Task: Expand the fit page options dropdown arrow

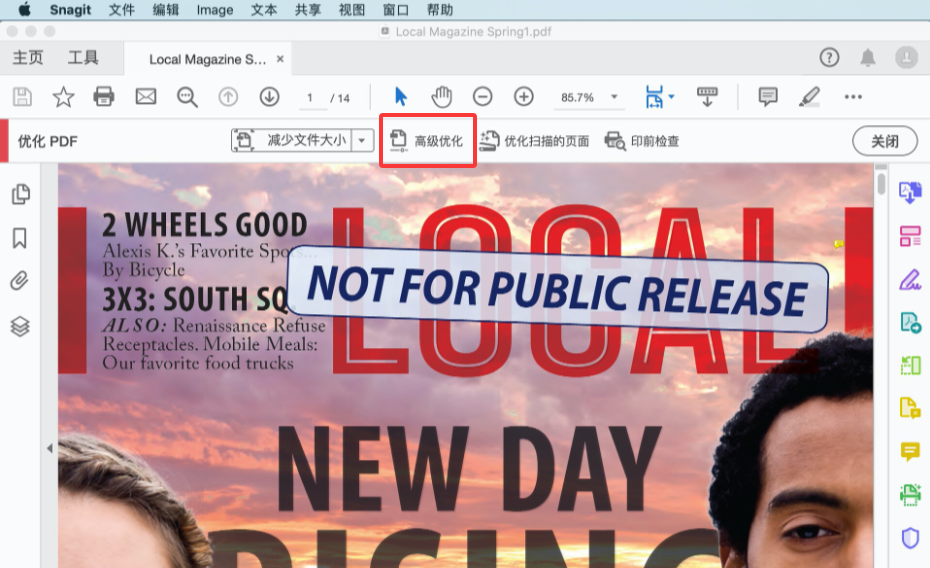Action: click(x=672, y=97)
